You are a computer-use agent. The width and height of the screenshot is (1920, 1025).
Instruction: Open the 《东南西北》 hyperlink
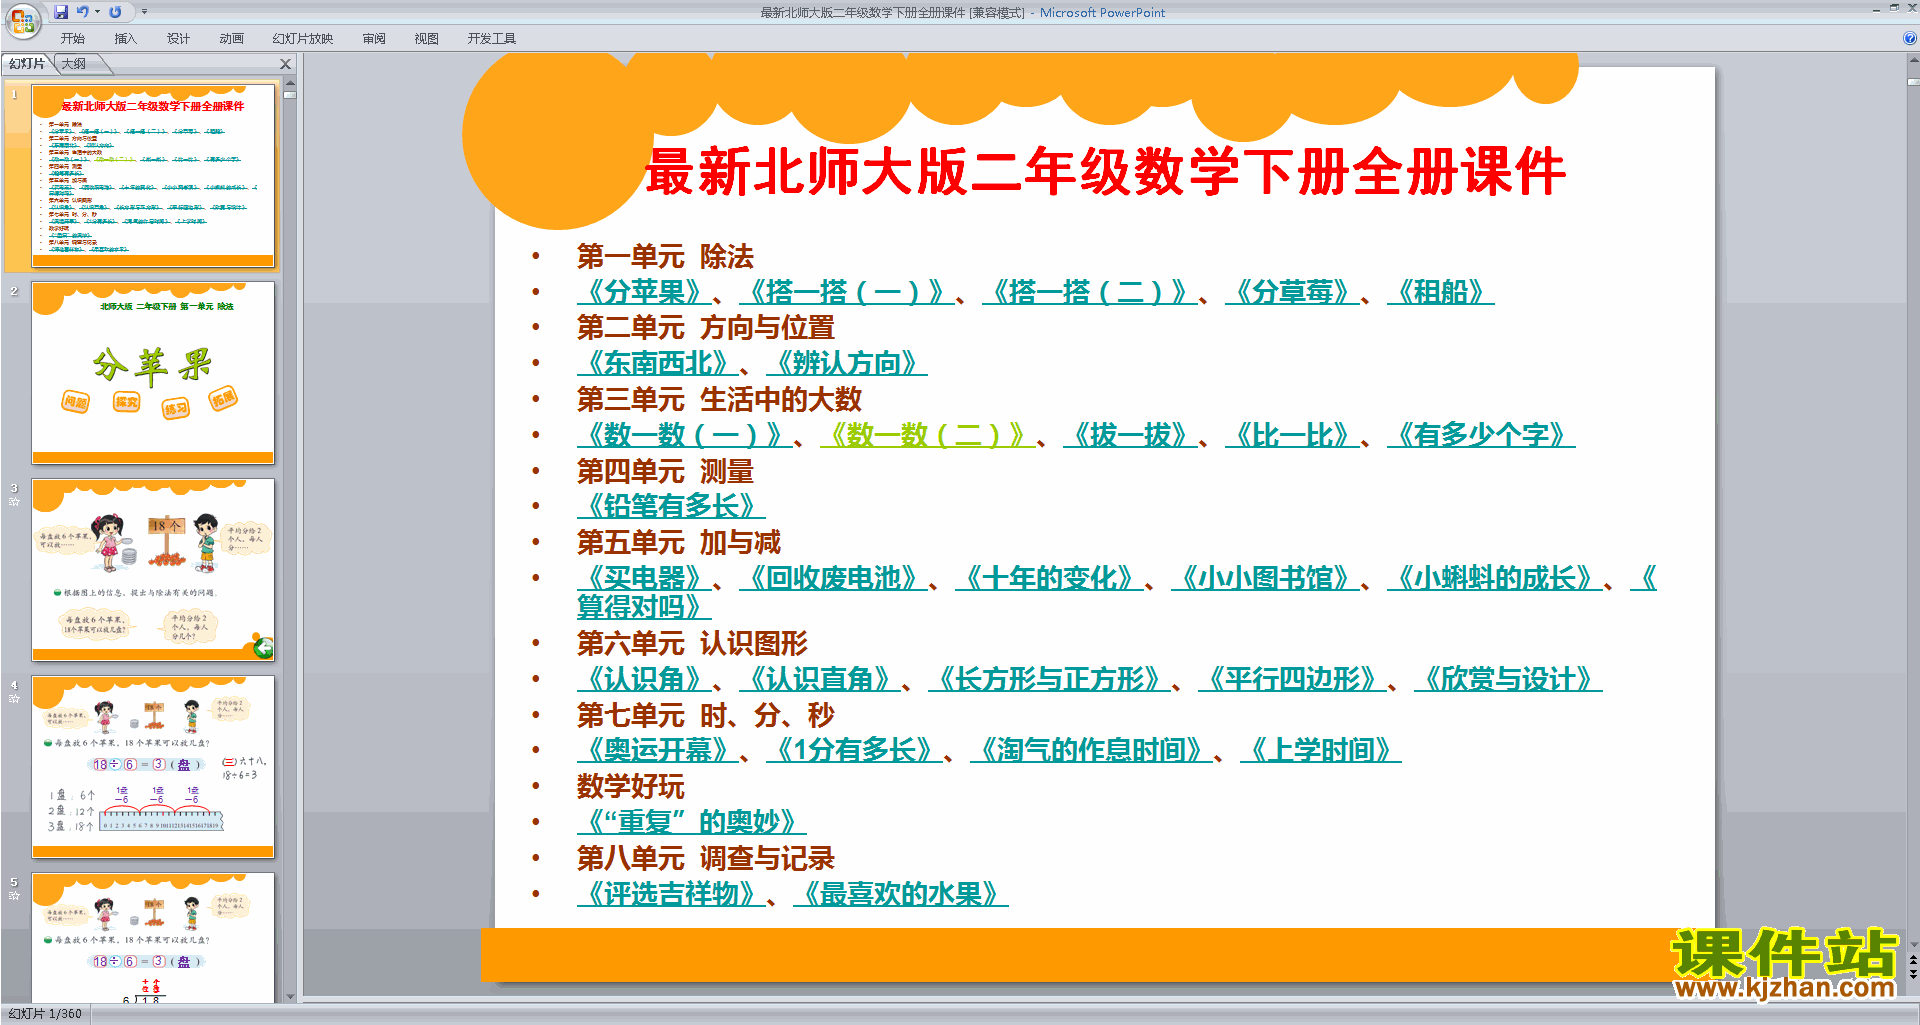658,363
